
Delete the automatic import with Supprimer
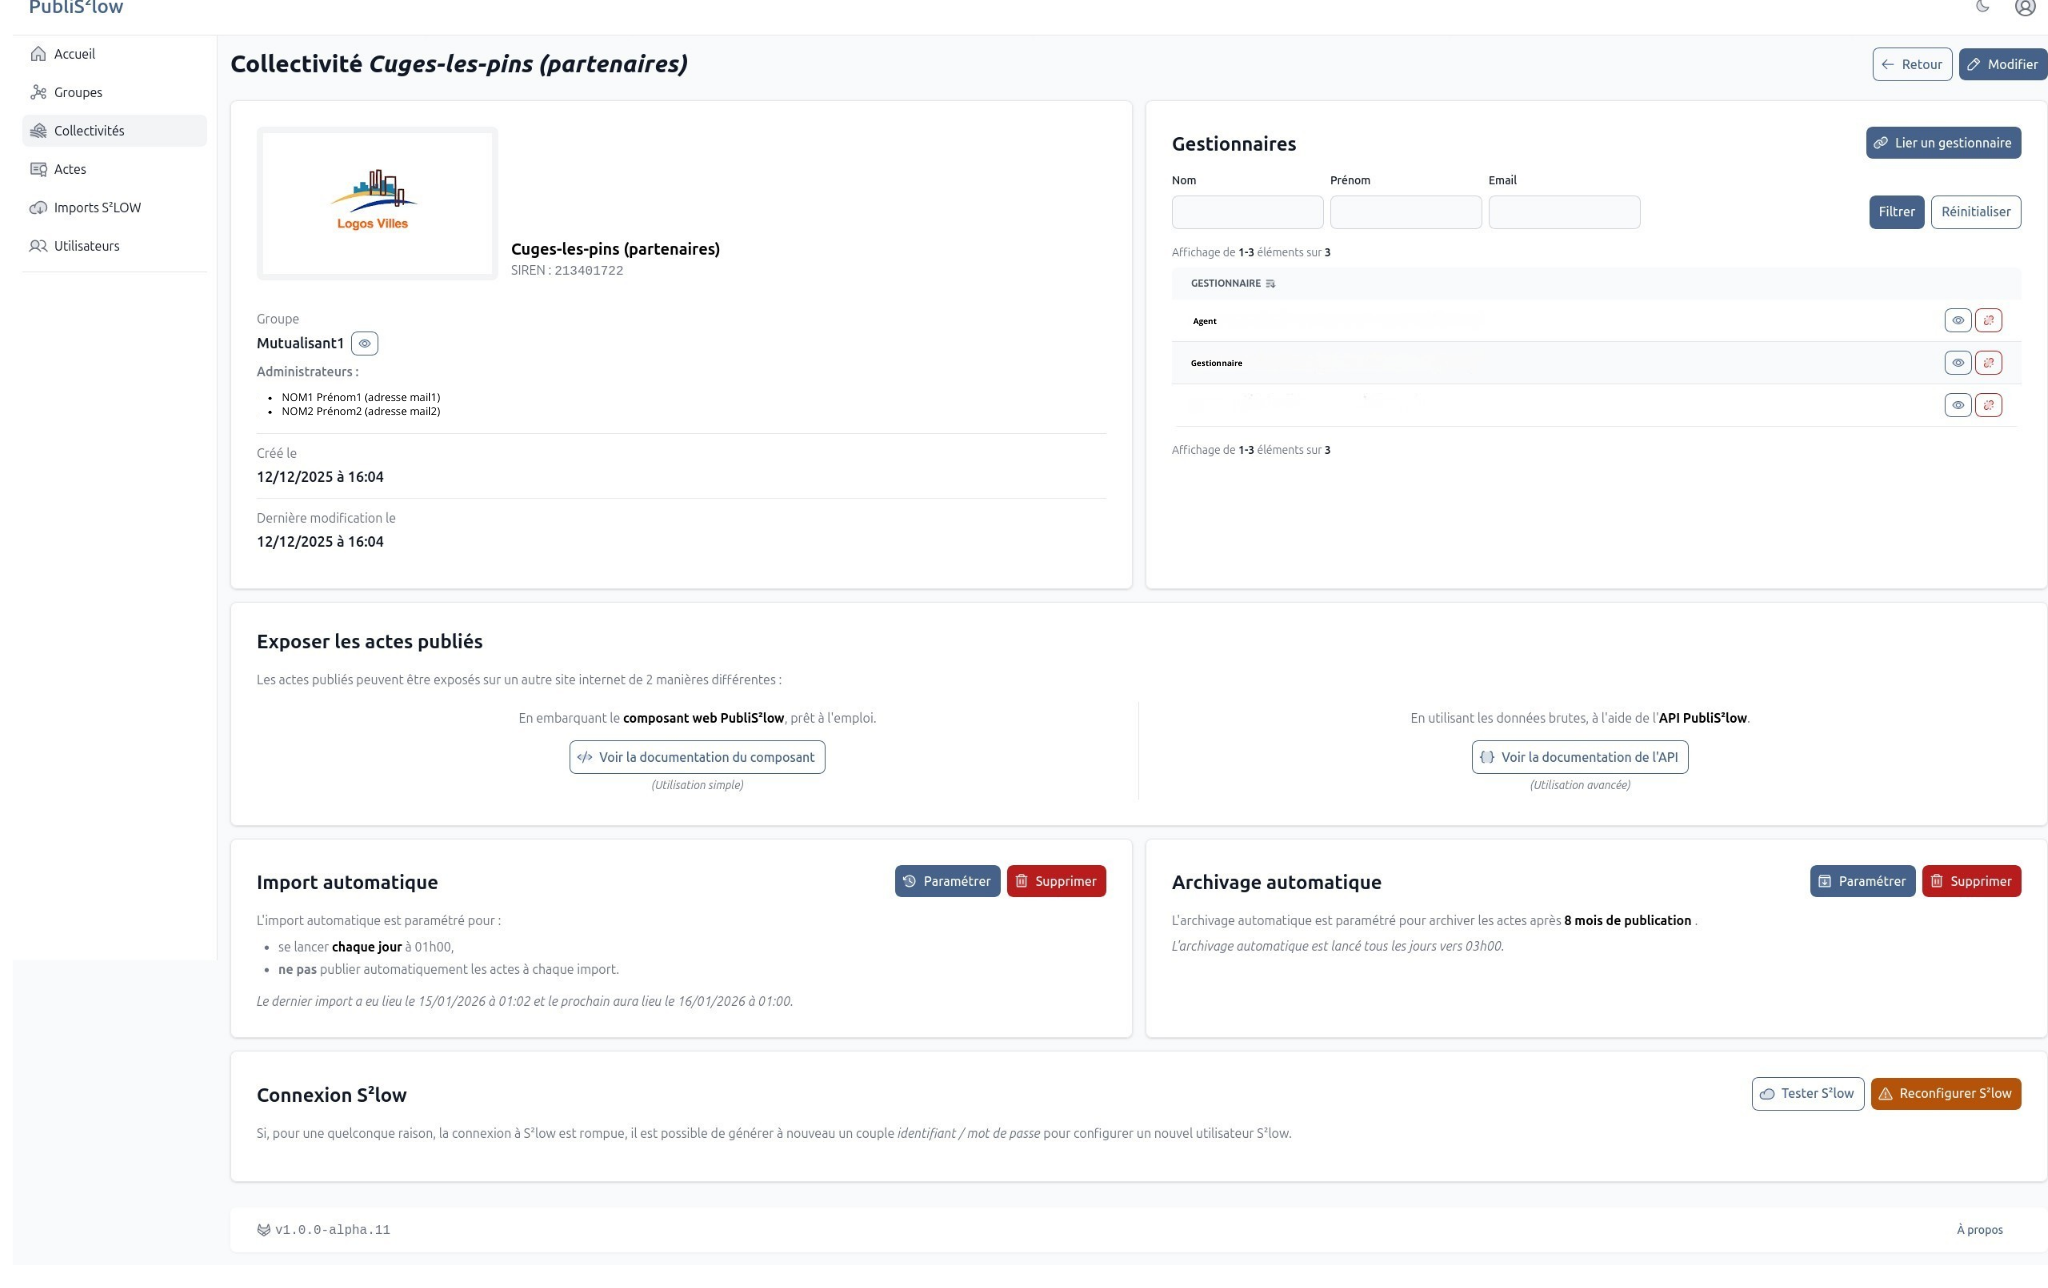(x=1055, y=882)
